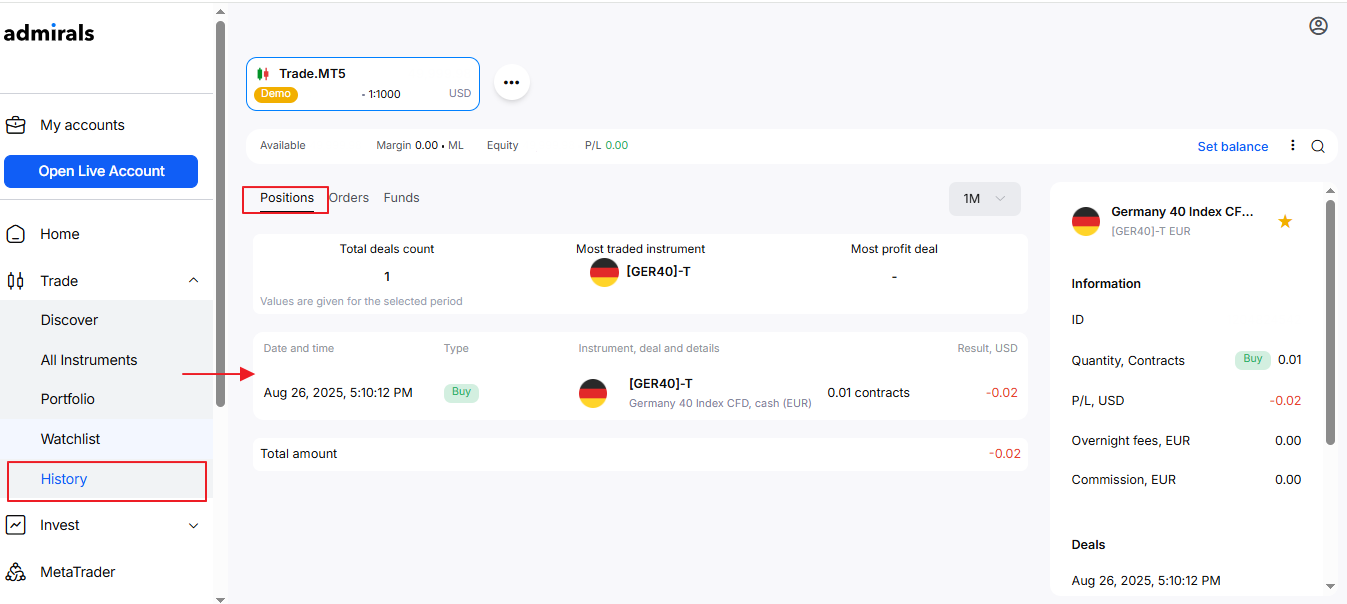Viewport: 1347px width, 604px height.
Task: Click the -0.02 result in deal row
Action: click(1002, 393)
